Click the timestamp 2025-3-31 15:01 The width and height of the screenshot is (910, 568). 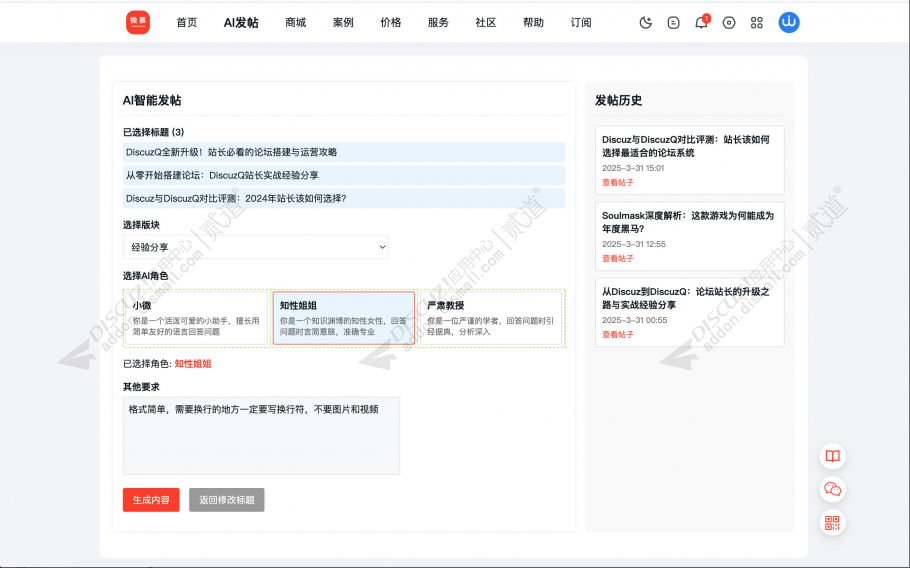click(633, 168)
